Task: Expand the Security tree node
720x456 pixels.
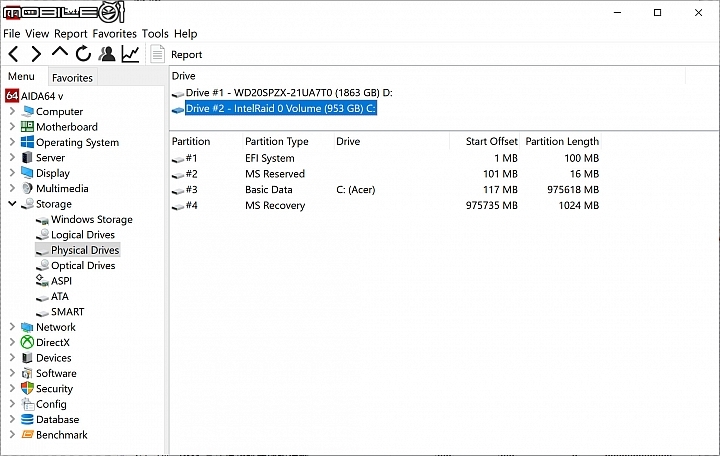Action: (x=12, y=388)
